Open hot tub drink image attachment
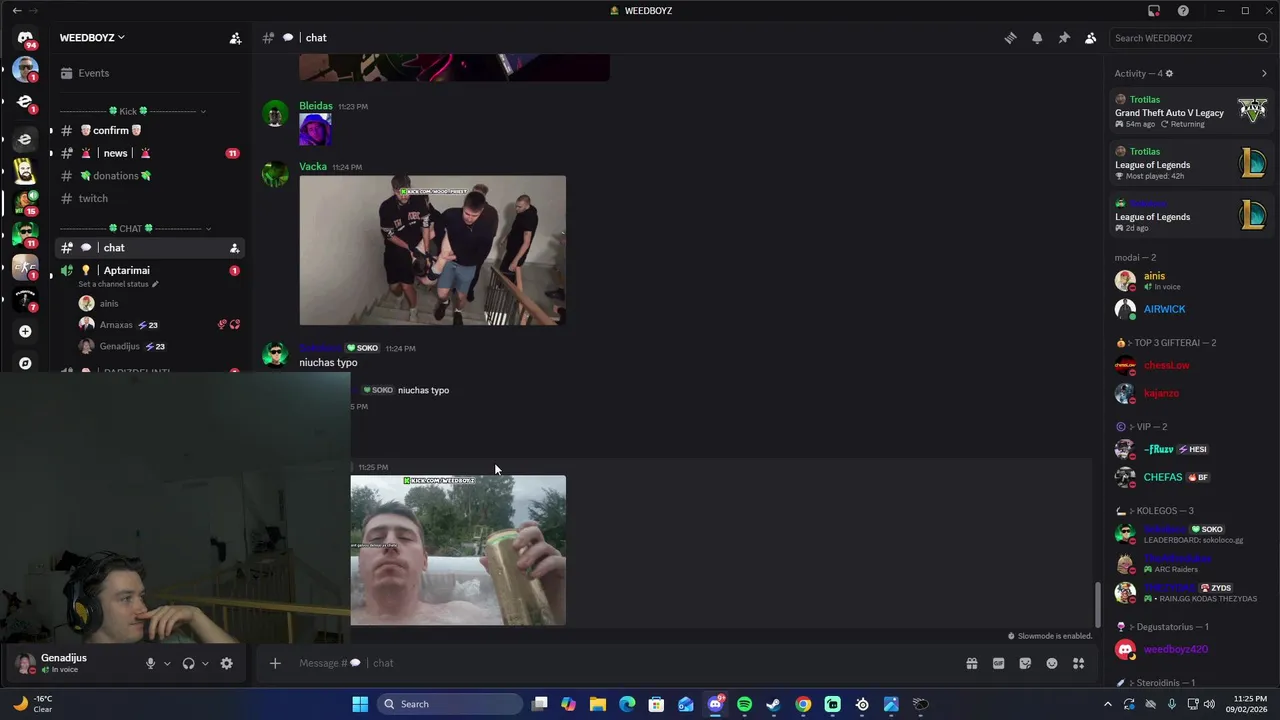 458,550
